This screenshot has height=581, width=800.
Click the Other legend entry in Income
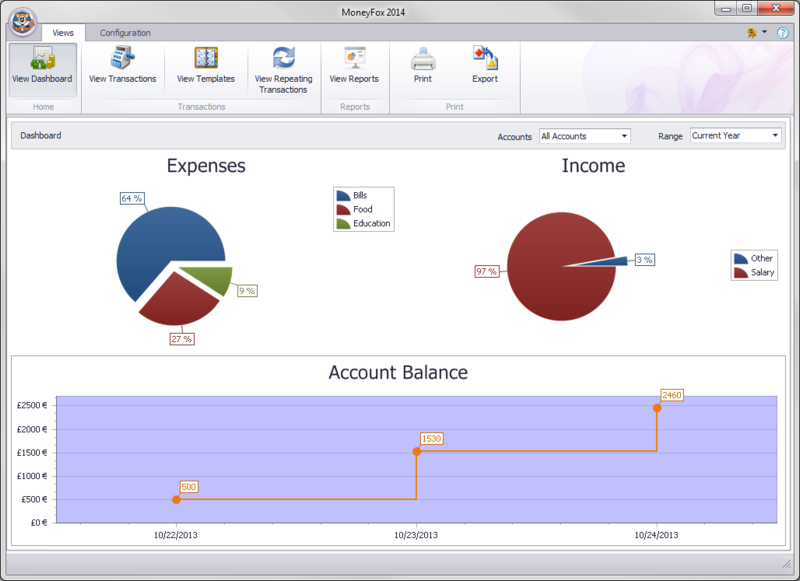pos(754,258)
